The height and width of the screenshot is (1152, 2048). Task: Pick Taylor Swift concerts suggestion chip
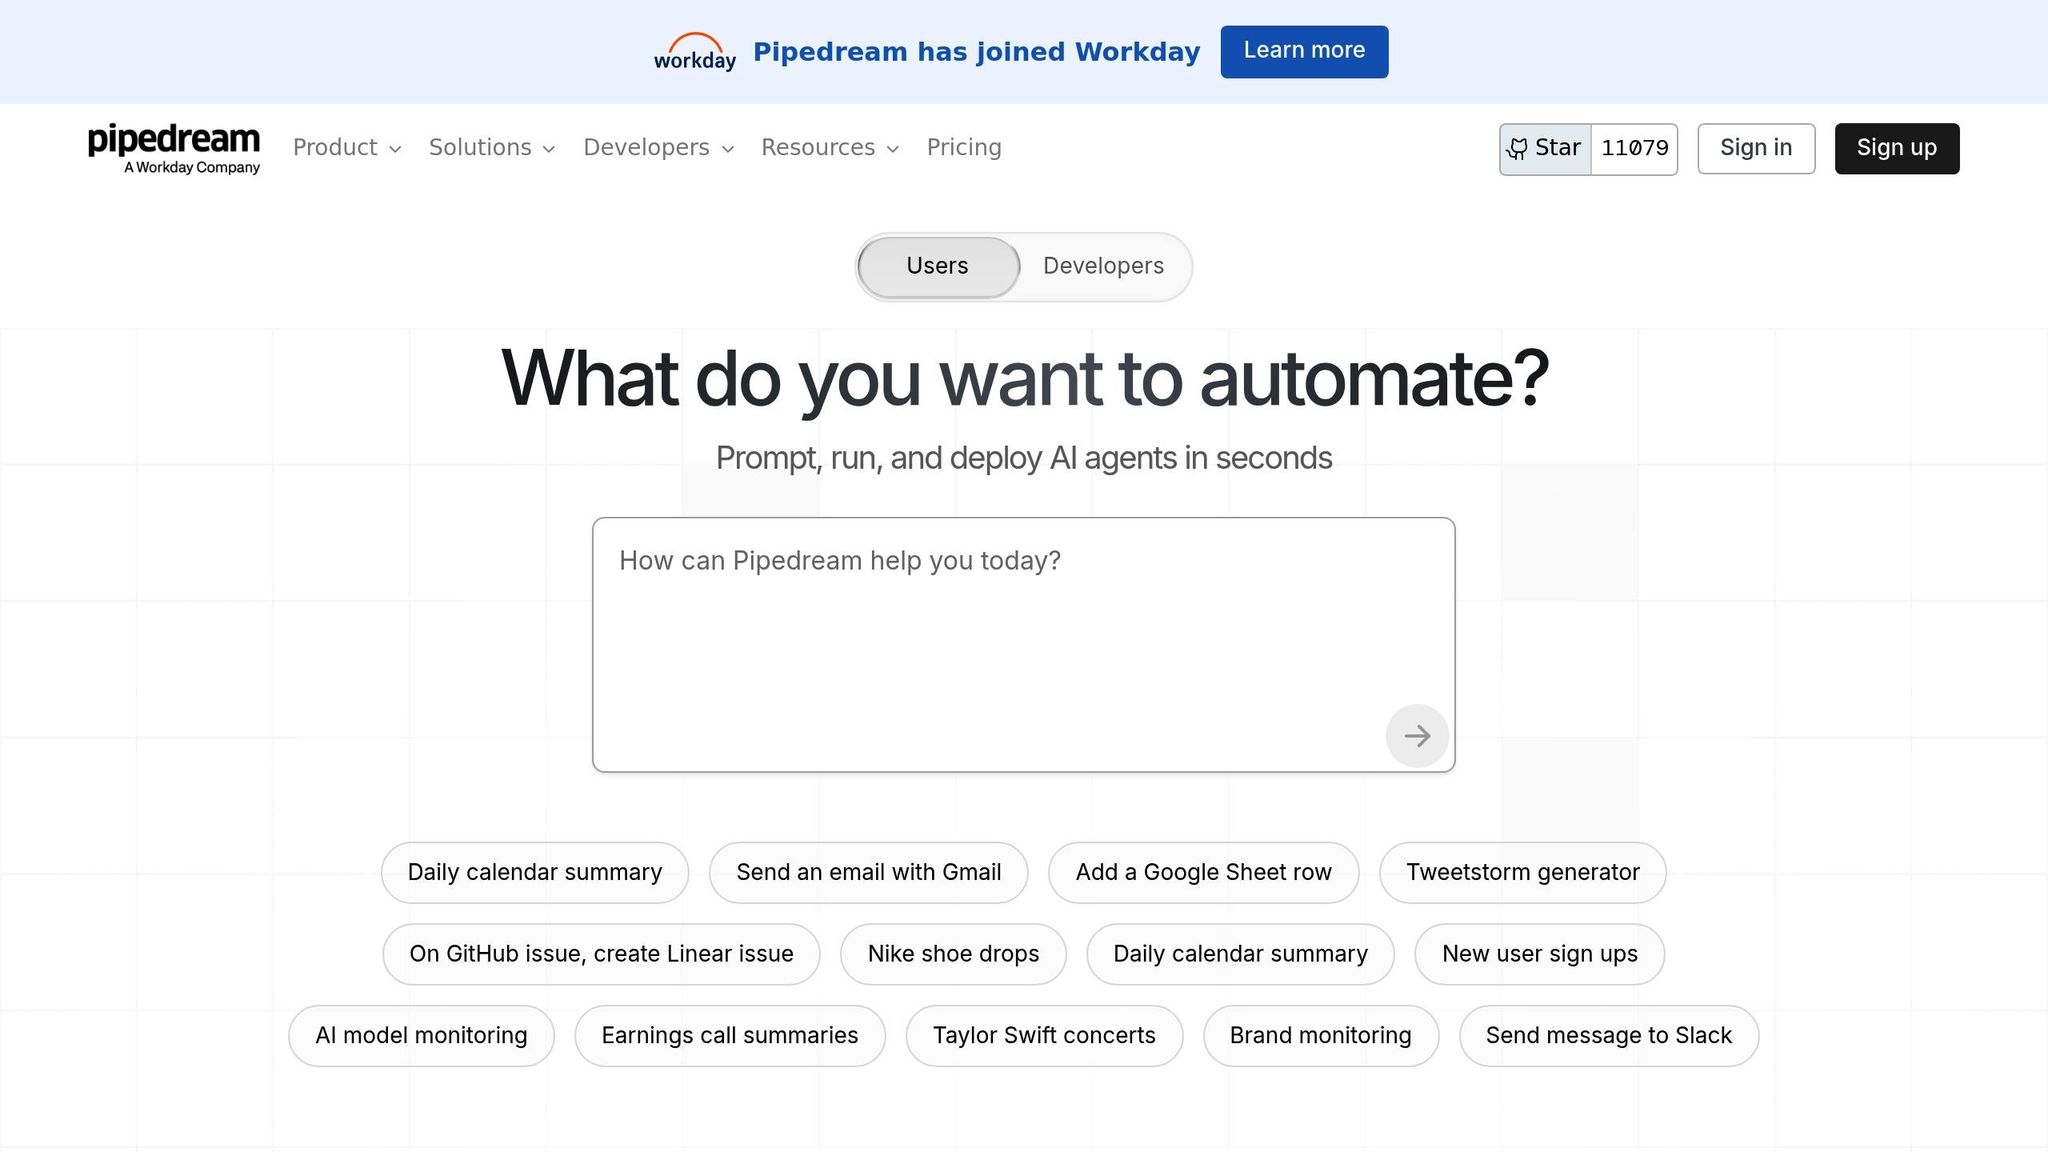pos(1043,1036)
